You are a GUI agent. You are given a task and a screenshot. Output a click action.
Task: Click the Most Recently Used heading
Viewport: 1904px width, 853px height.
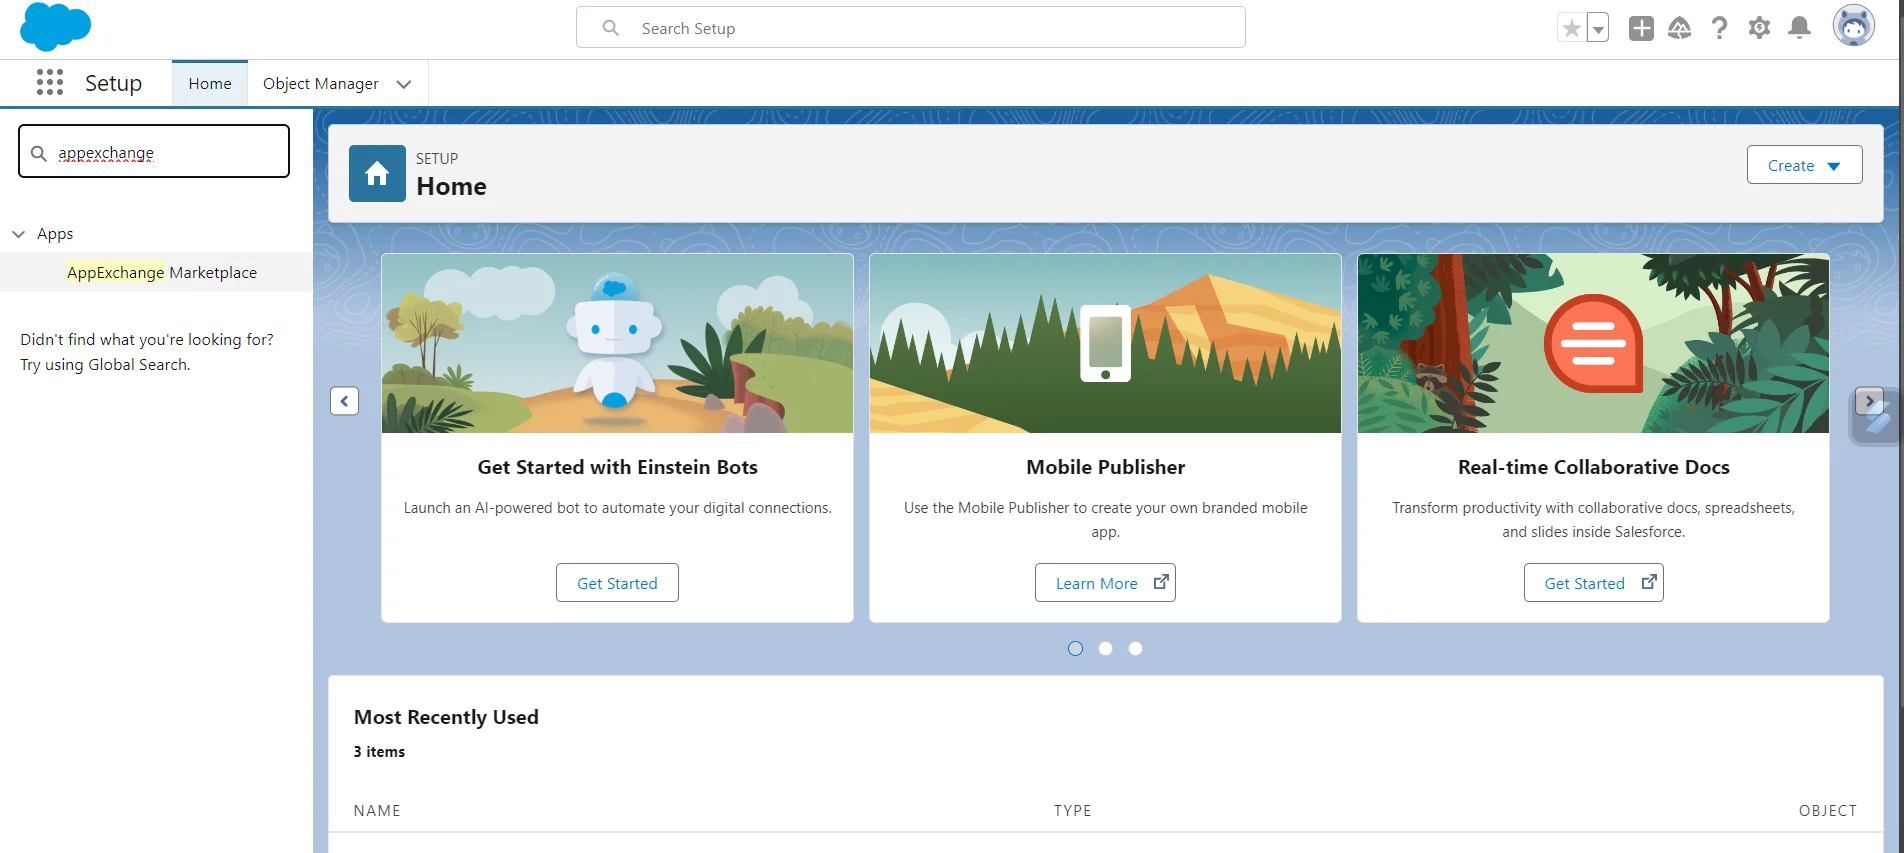(446, 717)
